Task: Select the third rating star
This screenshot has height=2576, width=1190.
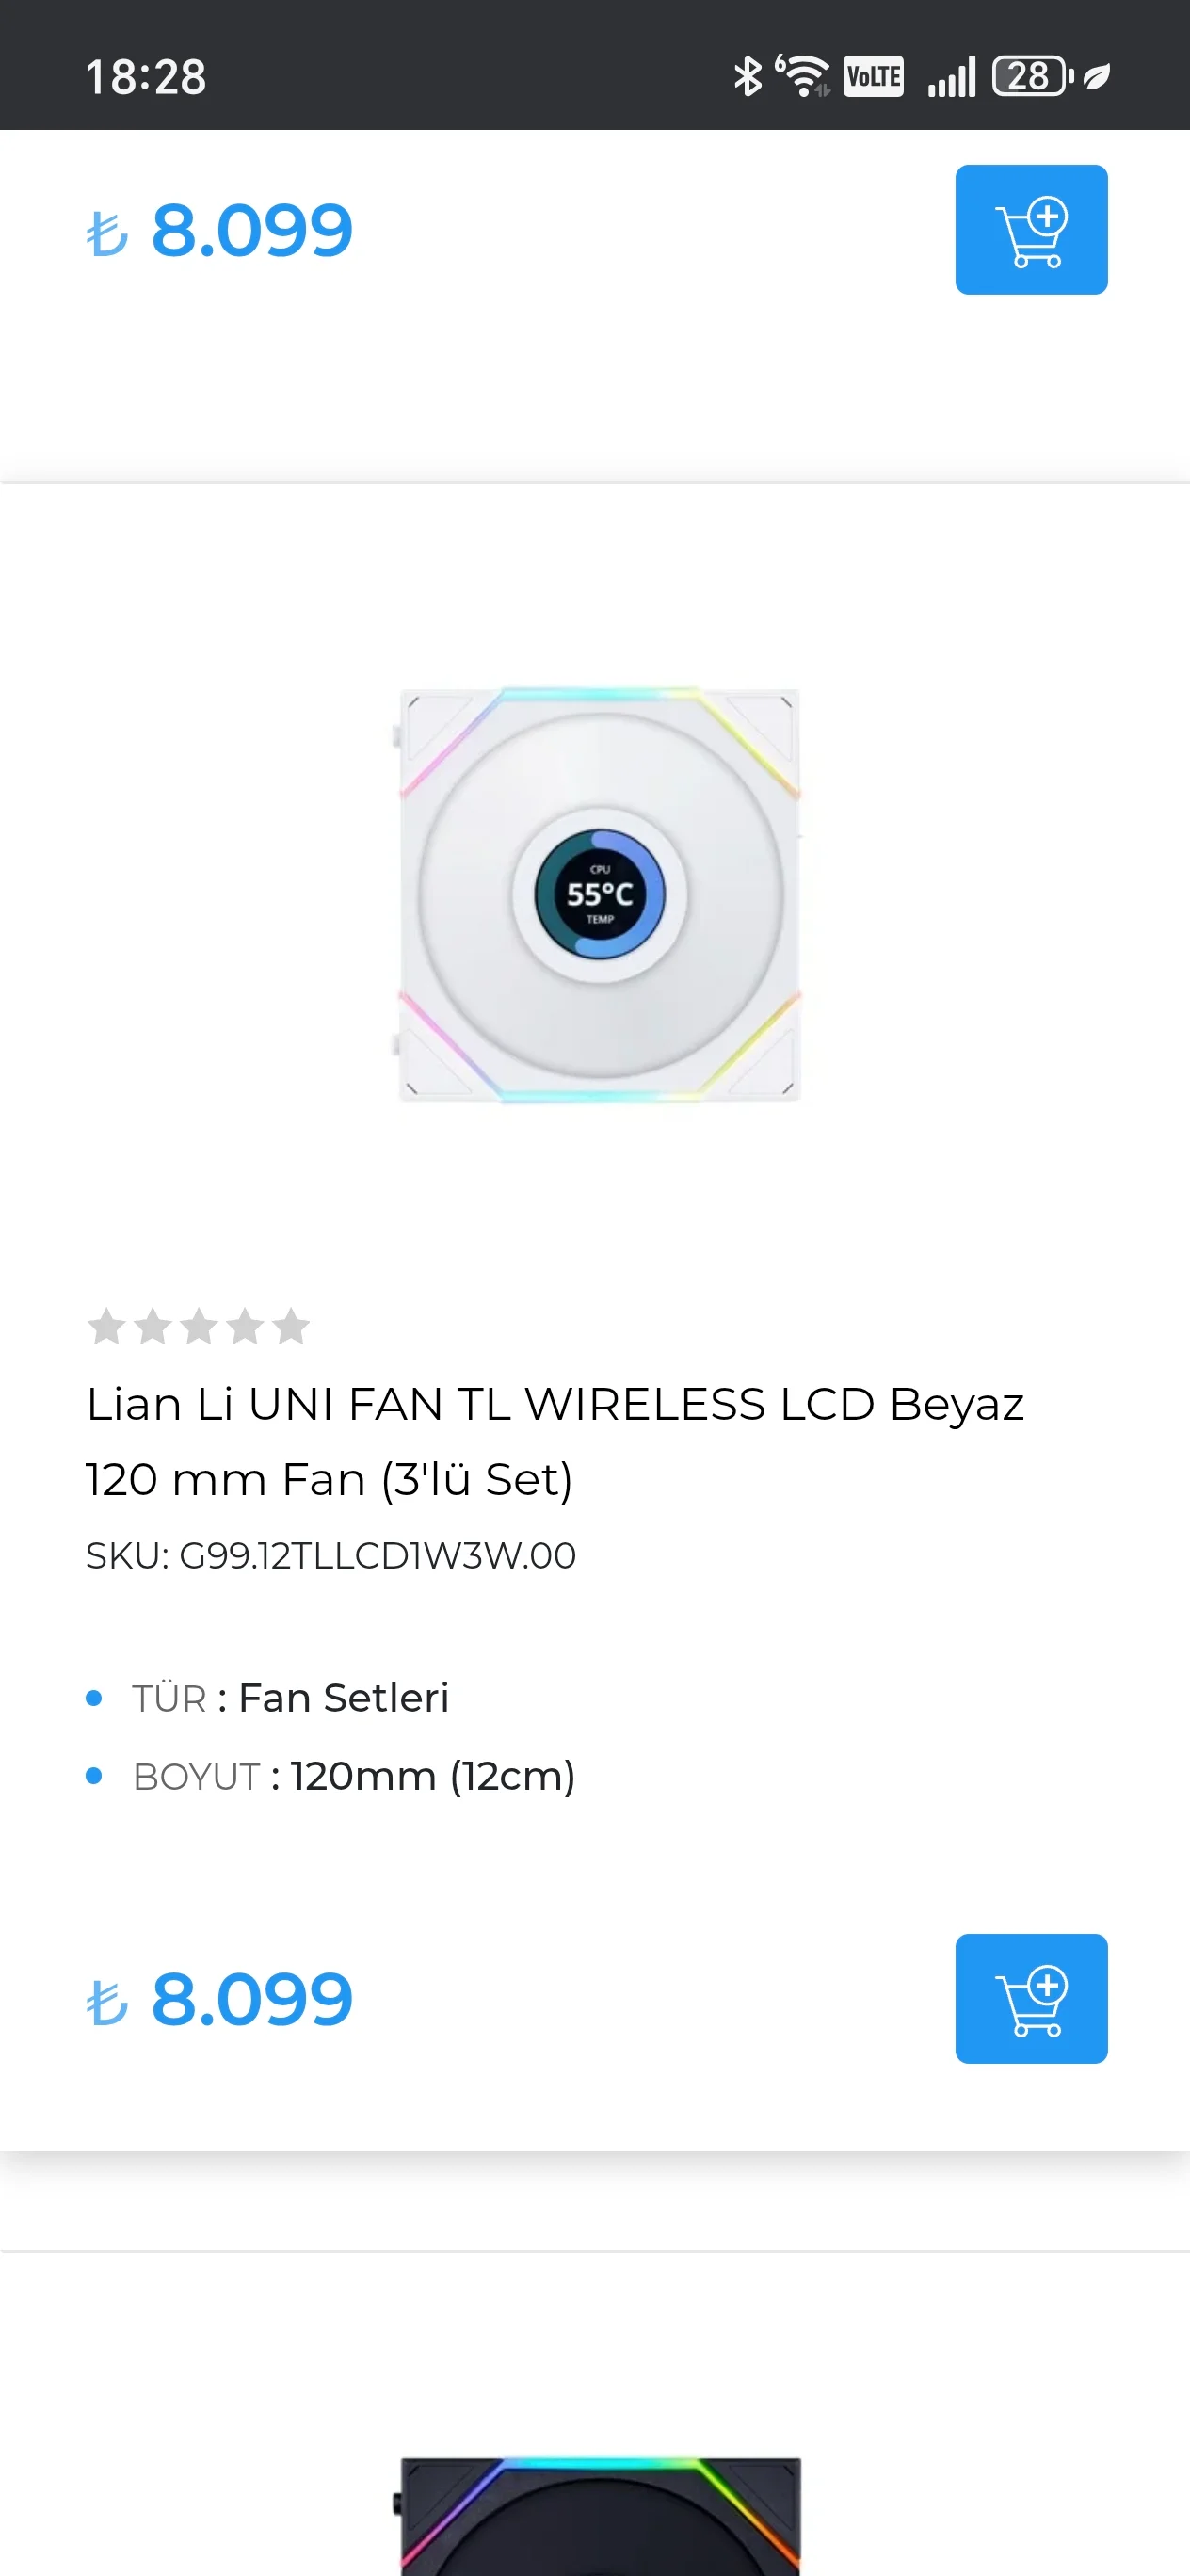Action: 199,1327
